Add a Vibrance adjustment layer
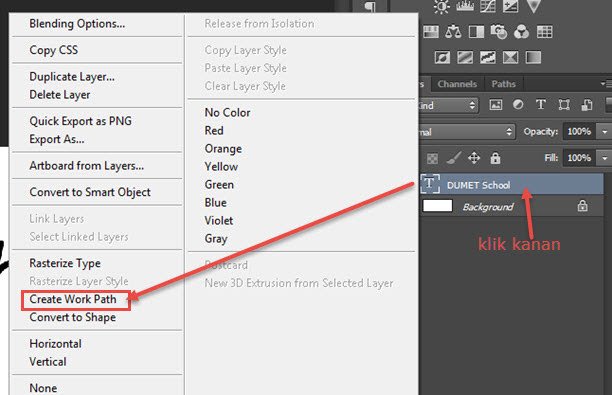612x395 pixels. pos(534,6)
